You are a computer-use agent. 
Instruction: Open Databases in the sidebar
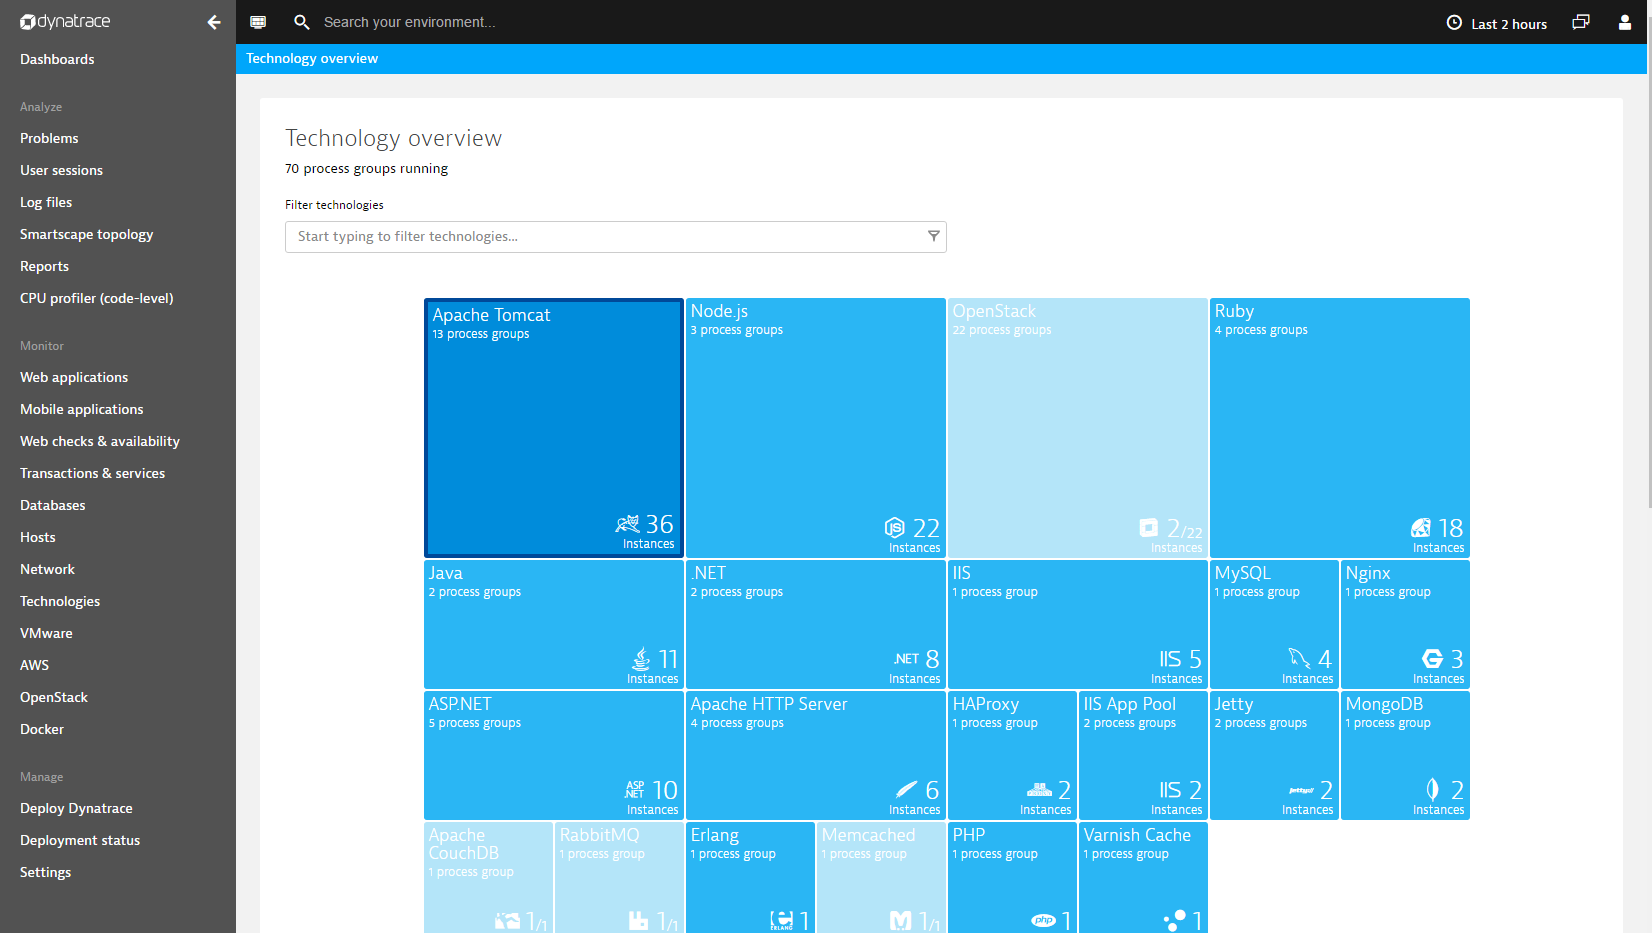pos(52,505)
